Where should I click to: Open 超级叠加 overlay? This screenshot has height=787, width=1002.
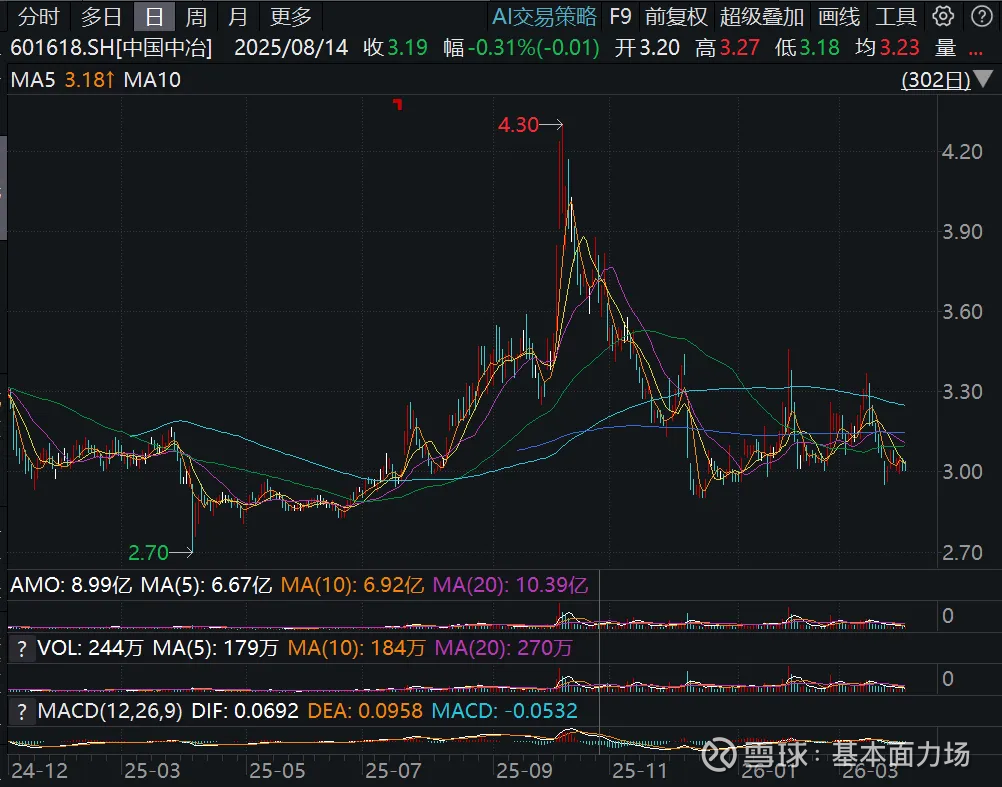click(x=762, y=17)
